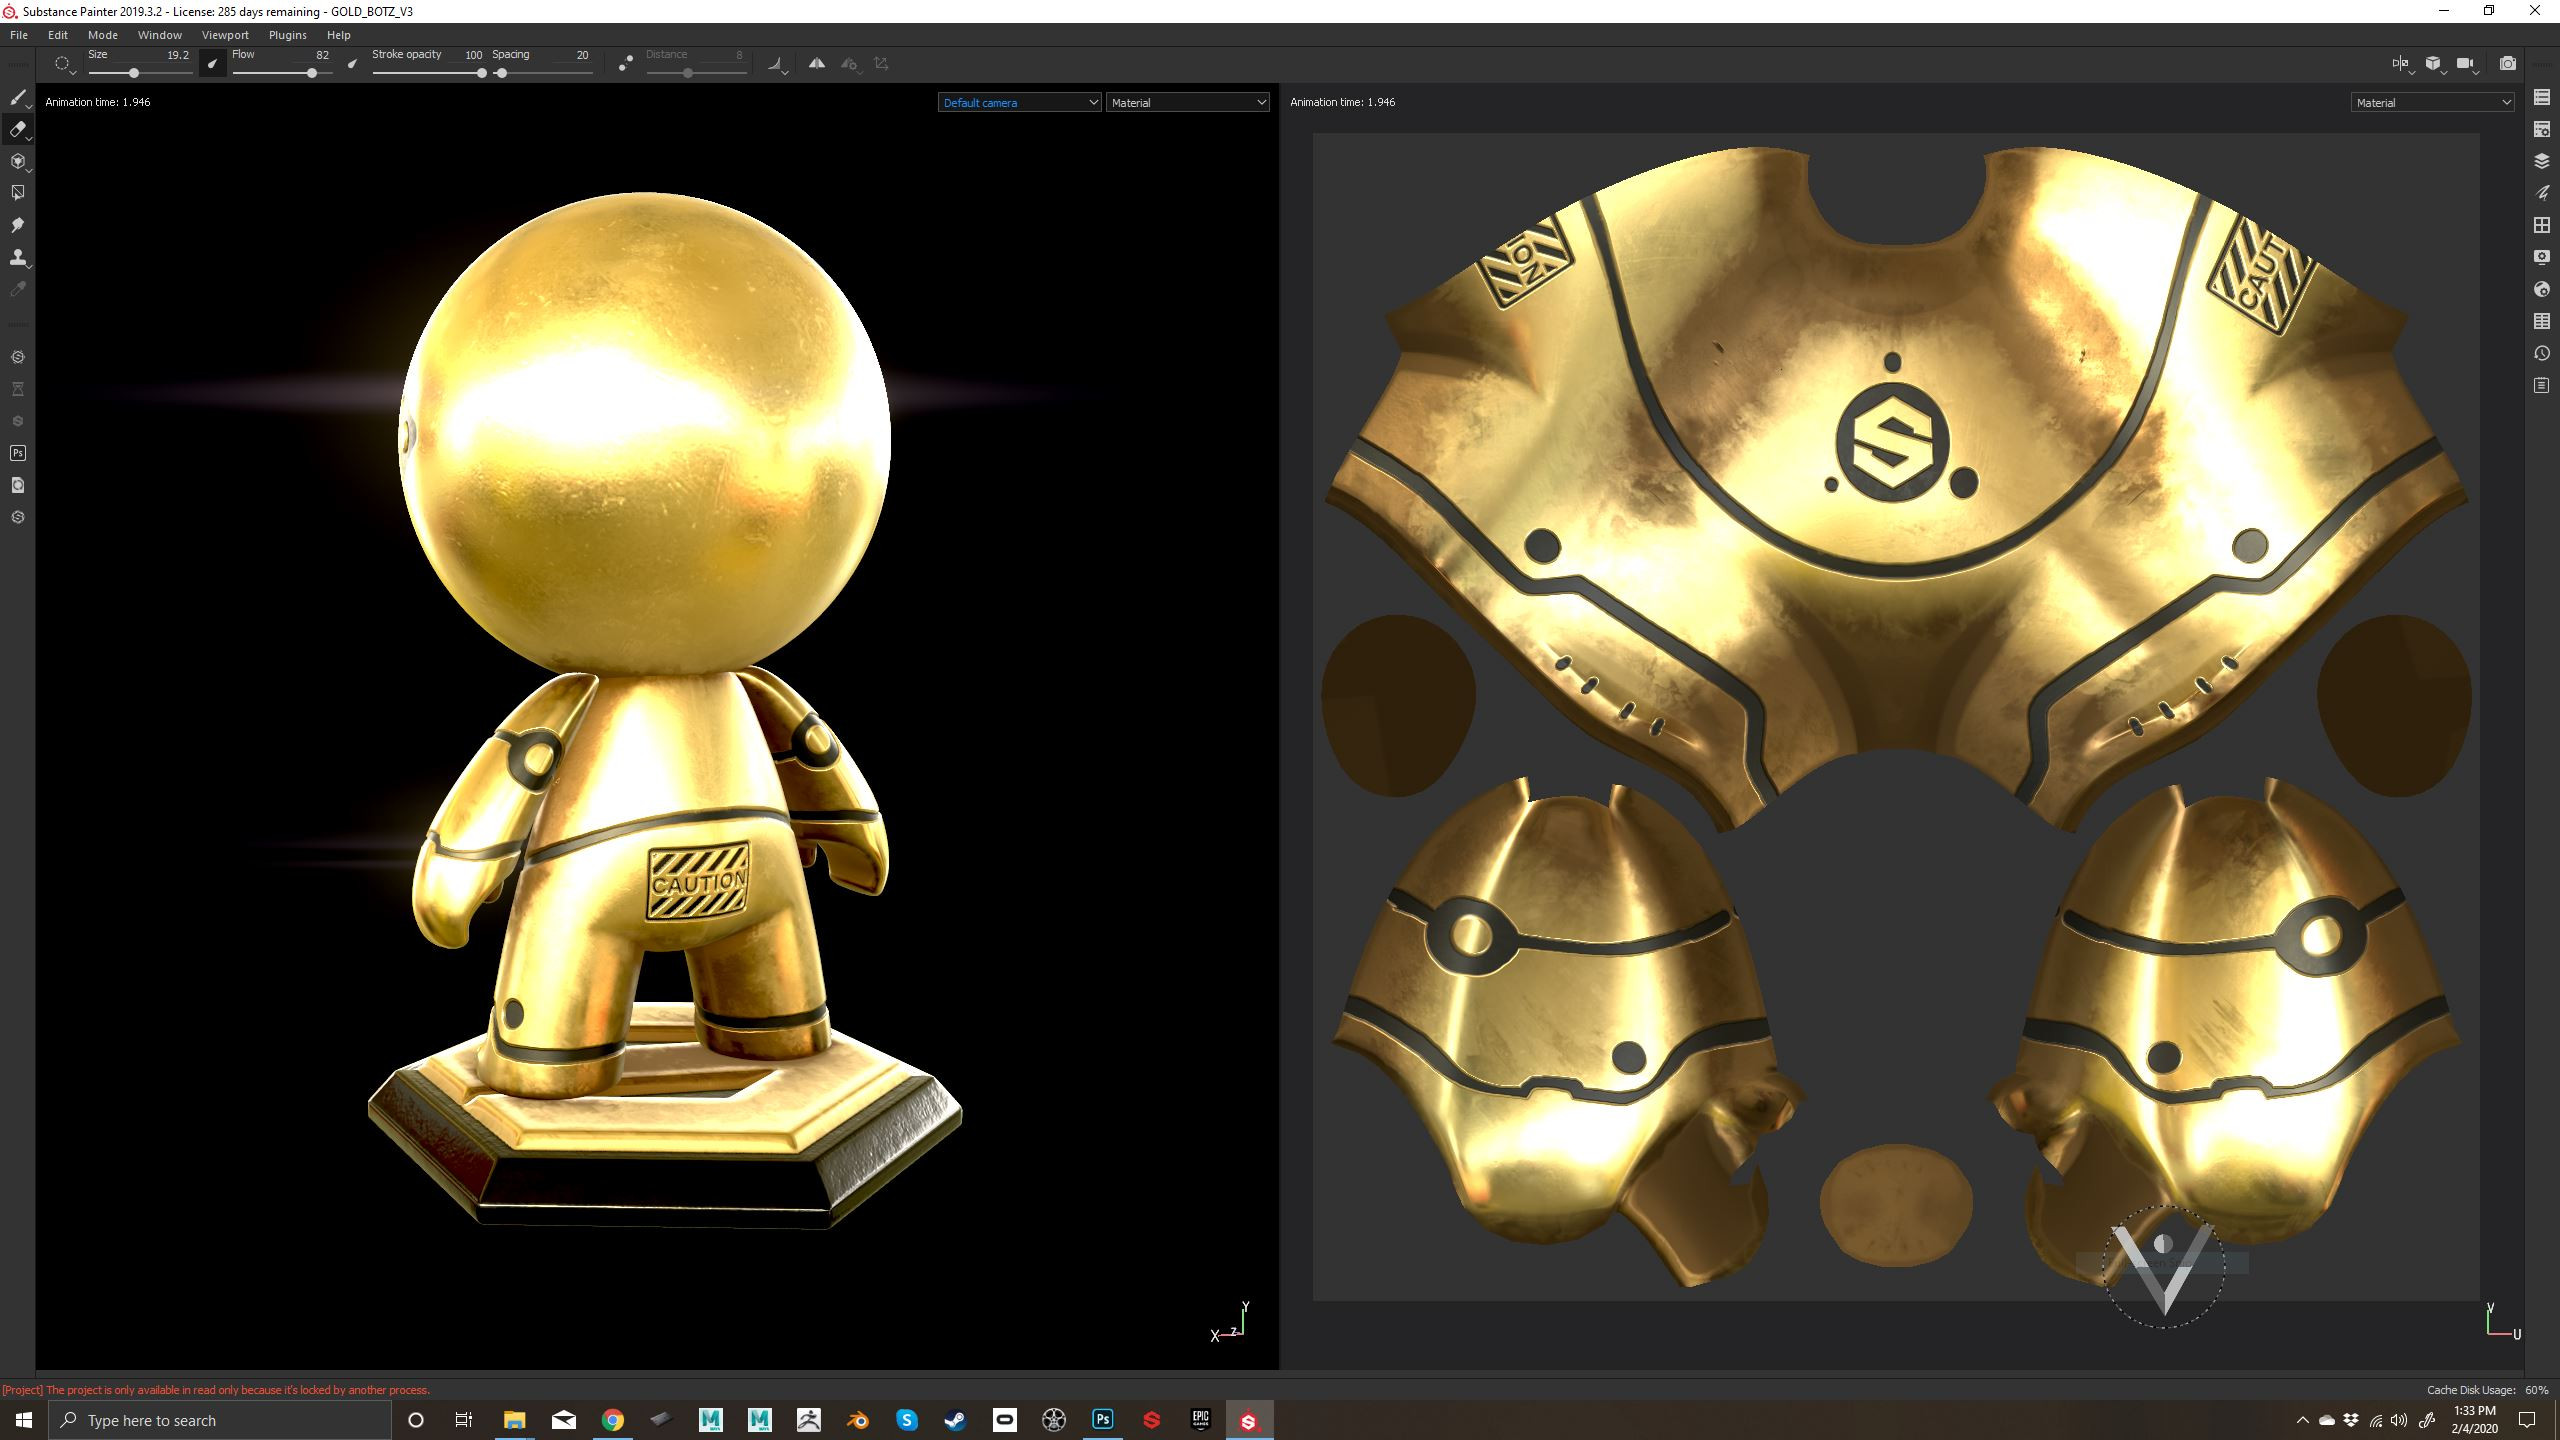Open the Viewport menu
The image size is (2560, 1440).
[x=225, y=35]
